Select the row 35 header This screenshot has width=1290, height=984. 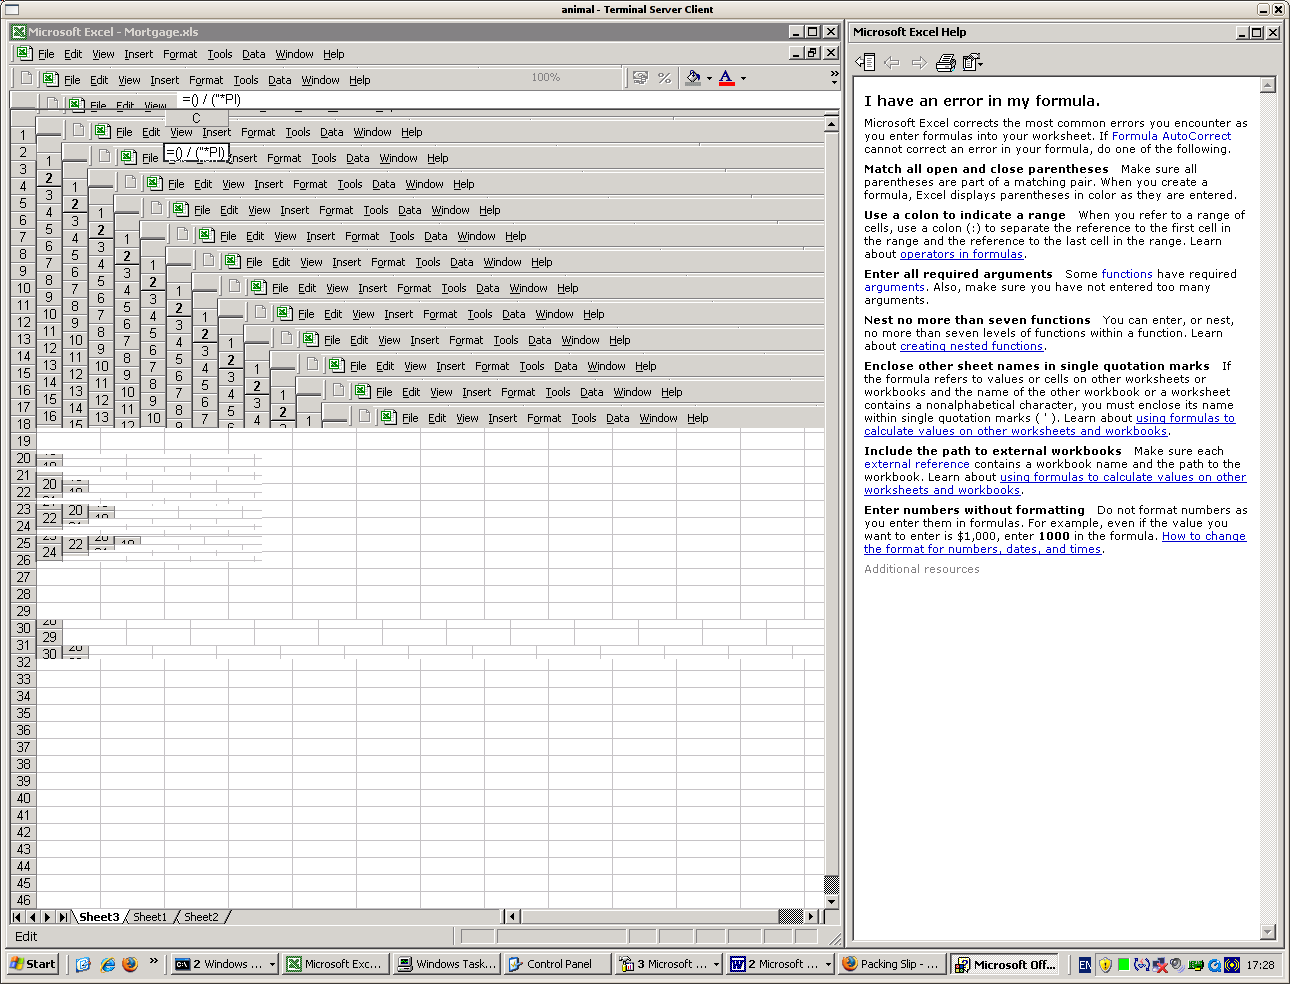pos(23,713)
